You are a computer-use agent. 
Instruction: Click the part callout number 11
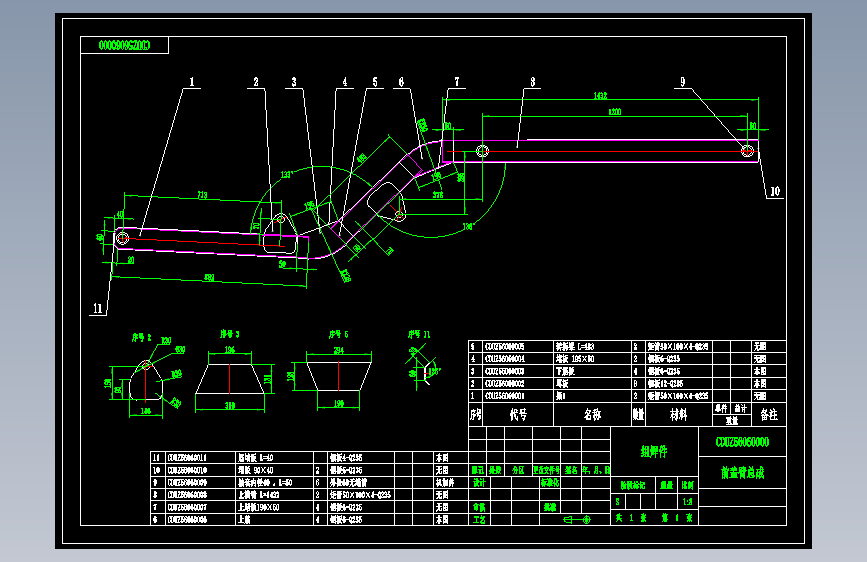tap(98, 309)
